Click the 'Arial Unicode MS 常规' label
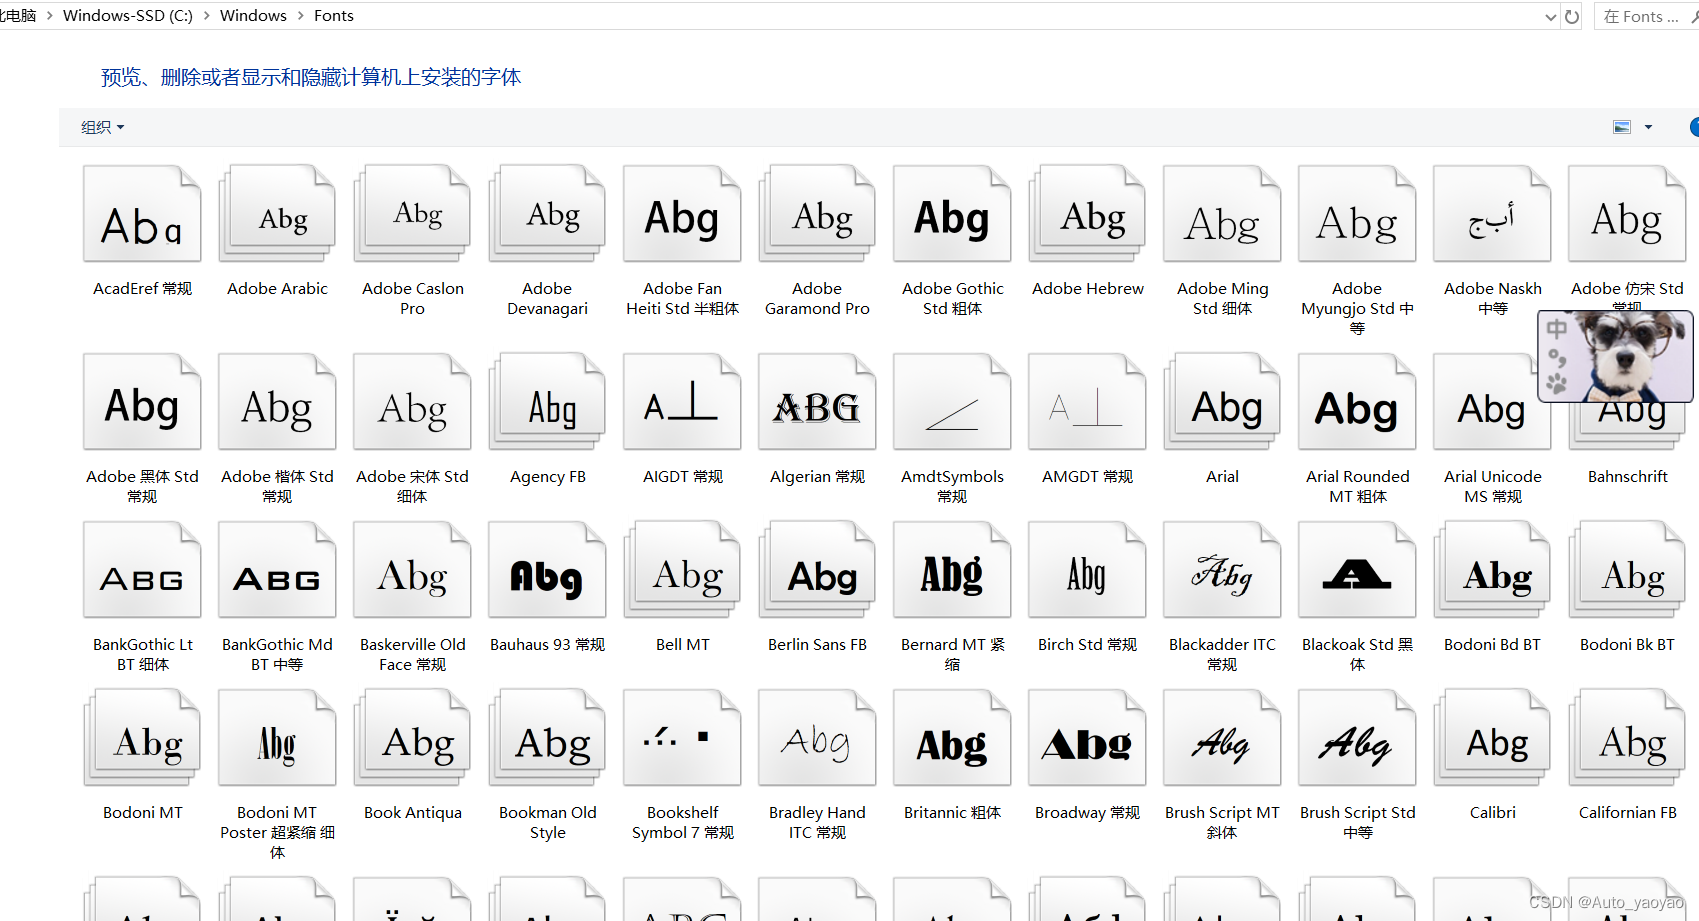The image size is (1699, 921). pyautogui.click(x=1492, y=486)
